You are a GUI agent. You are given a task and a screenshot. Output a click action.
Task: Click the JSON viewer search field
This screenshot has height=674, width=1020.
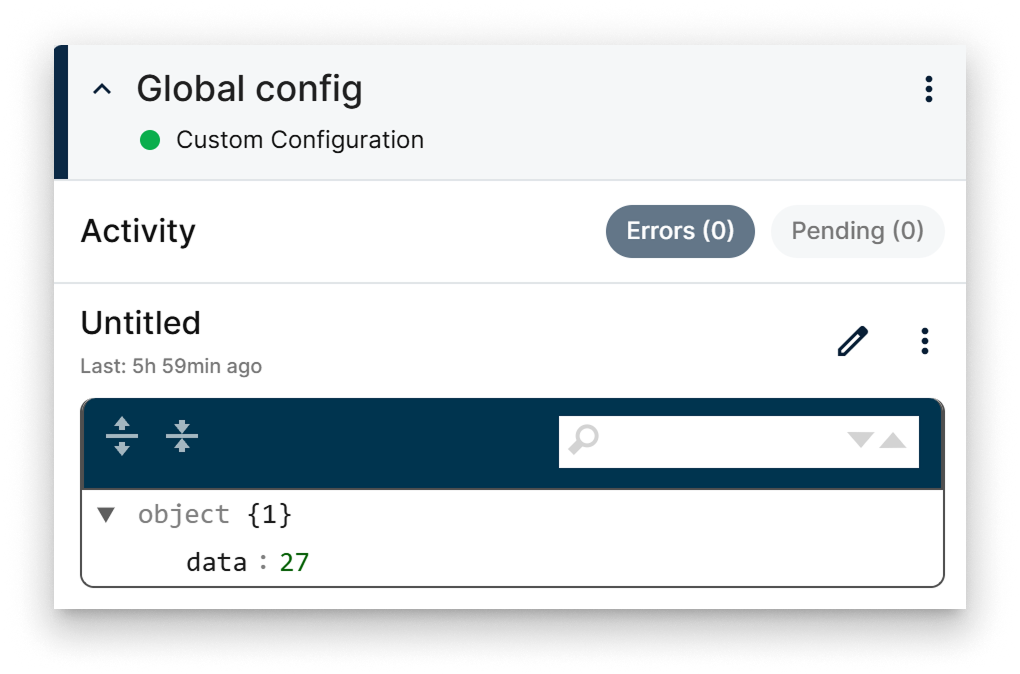coord(720,441)
